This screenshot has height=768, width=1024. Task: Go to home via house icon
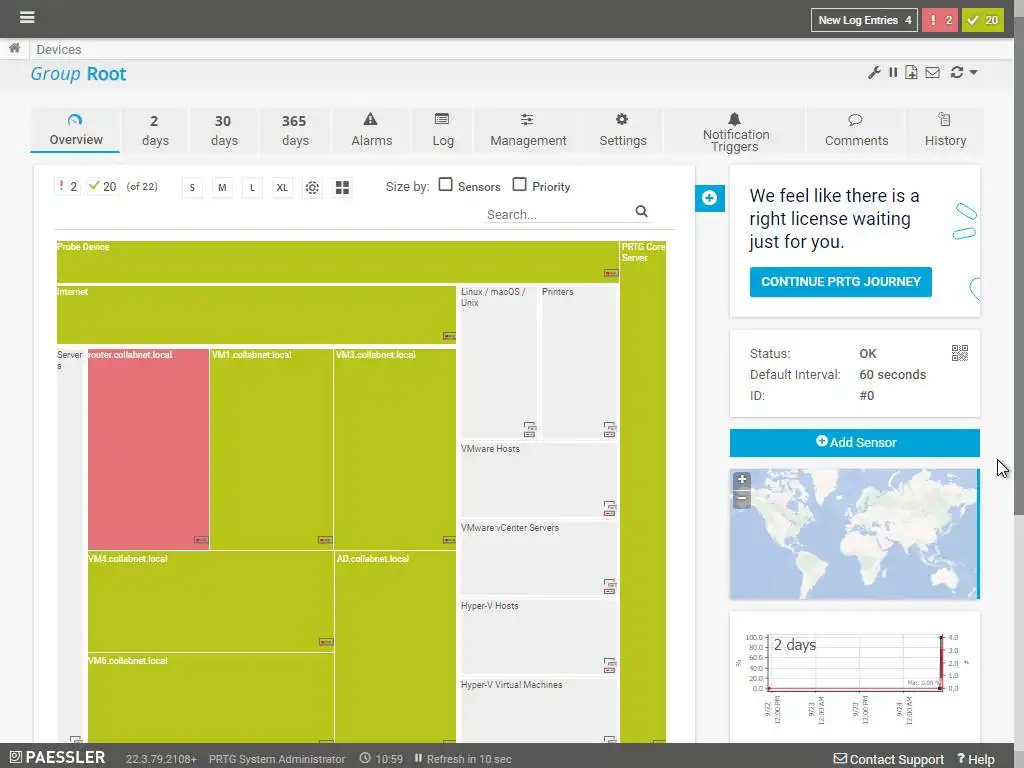(14, 48)
